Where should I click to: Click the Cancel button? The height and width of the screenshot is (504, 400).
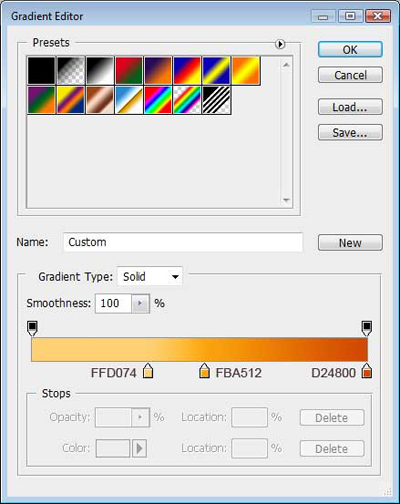pos(350,75)
